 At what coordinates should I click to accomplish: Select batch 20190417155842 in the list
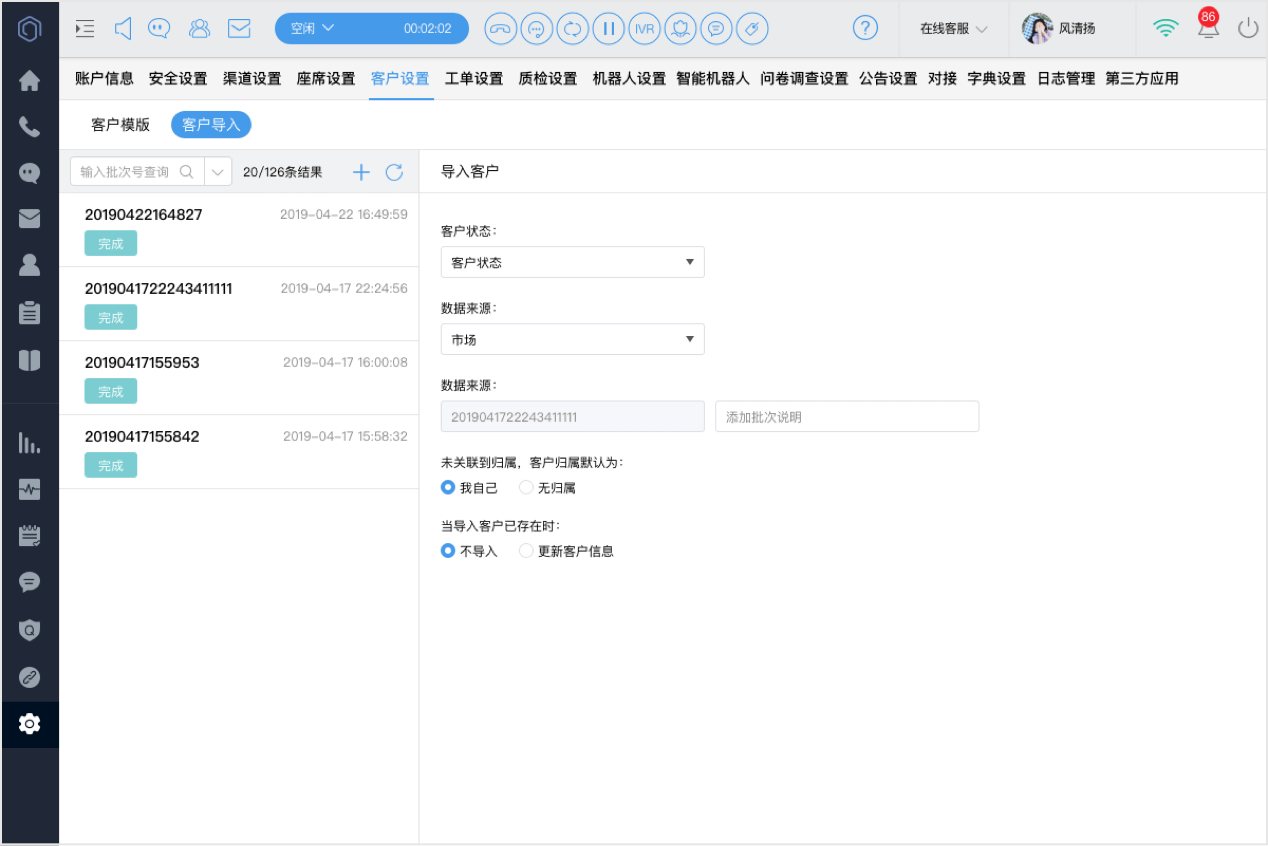click(x=239, y=452)
